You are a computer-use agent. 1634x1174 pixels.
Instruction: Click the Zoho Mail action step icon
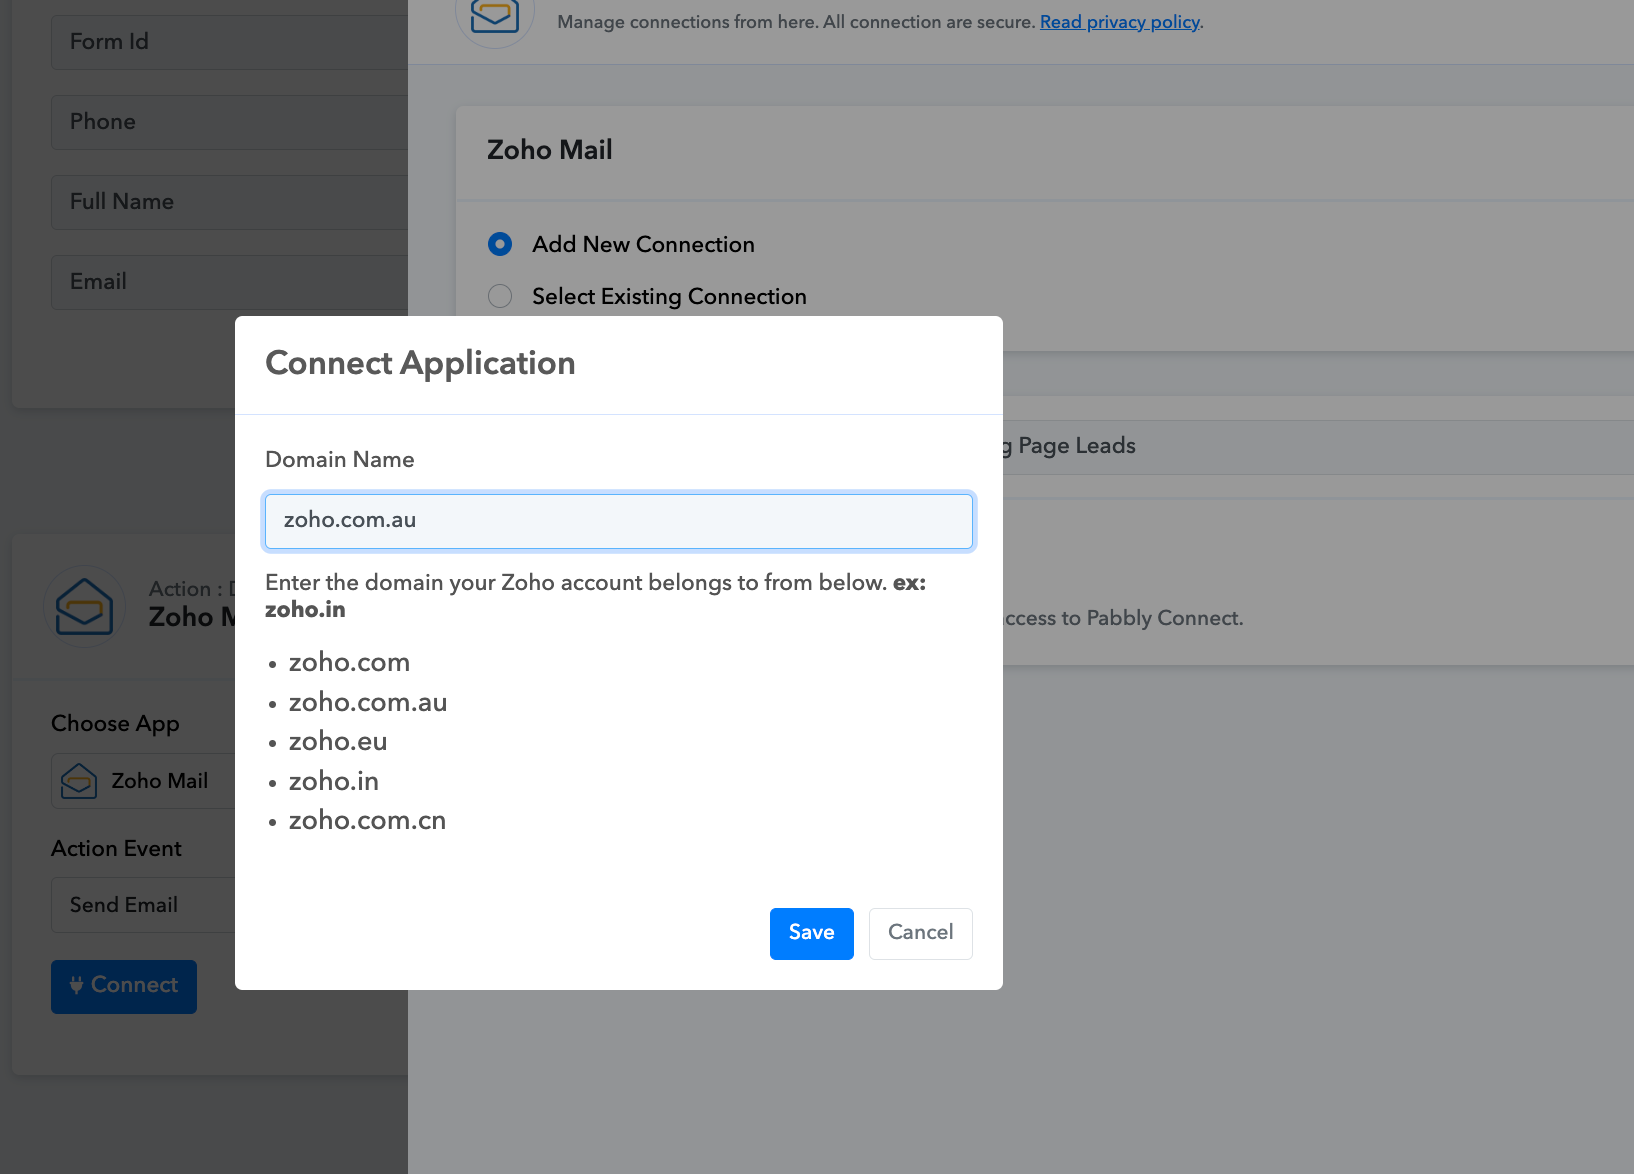[x=84, y=606]
